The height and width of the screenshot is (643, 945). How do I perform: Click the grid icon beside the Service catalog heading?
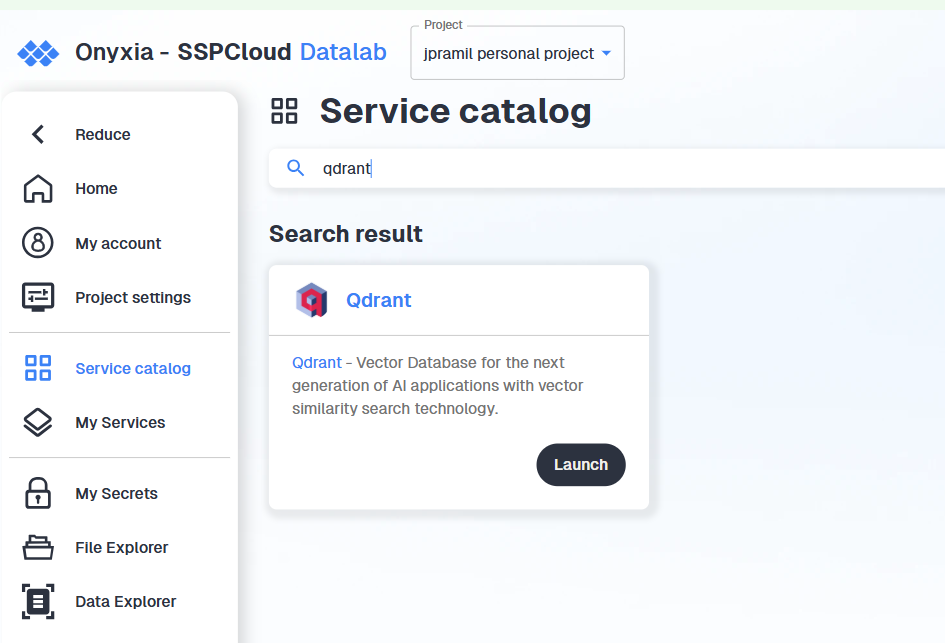(285, 111)
